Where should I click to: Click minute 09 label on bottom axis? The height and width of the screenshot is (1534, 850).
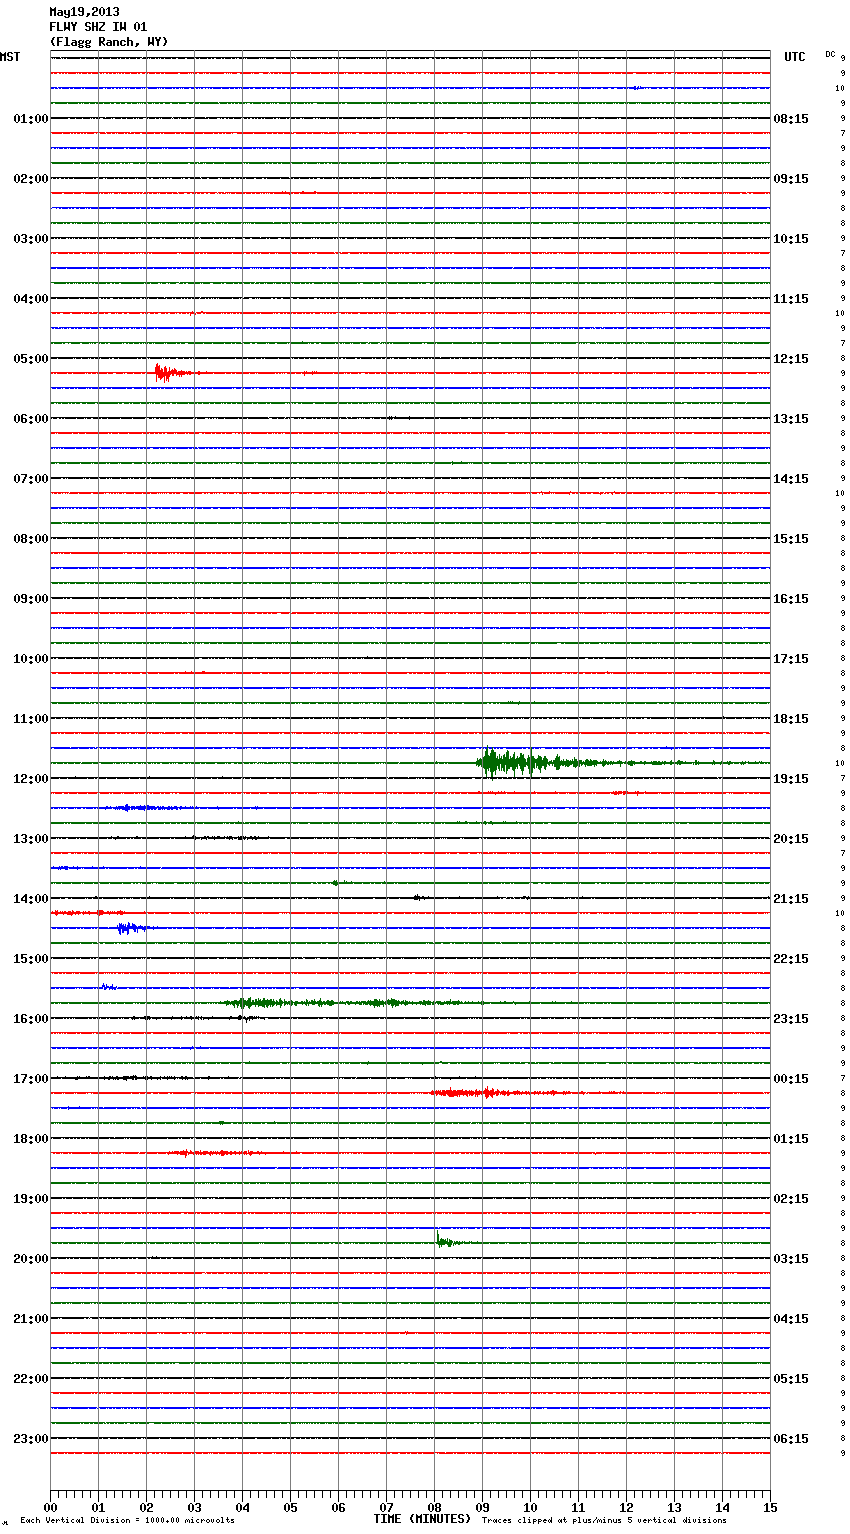click(x=482, y=1507)
